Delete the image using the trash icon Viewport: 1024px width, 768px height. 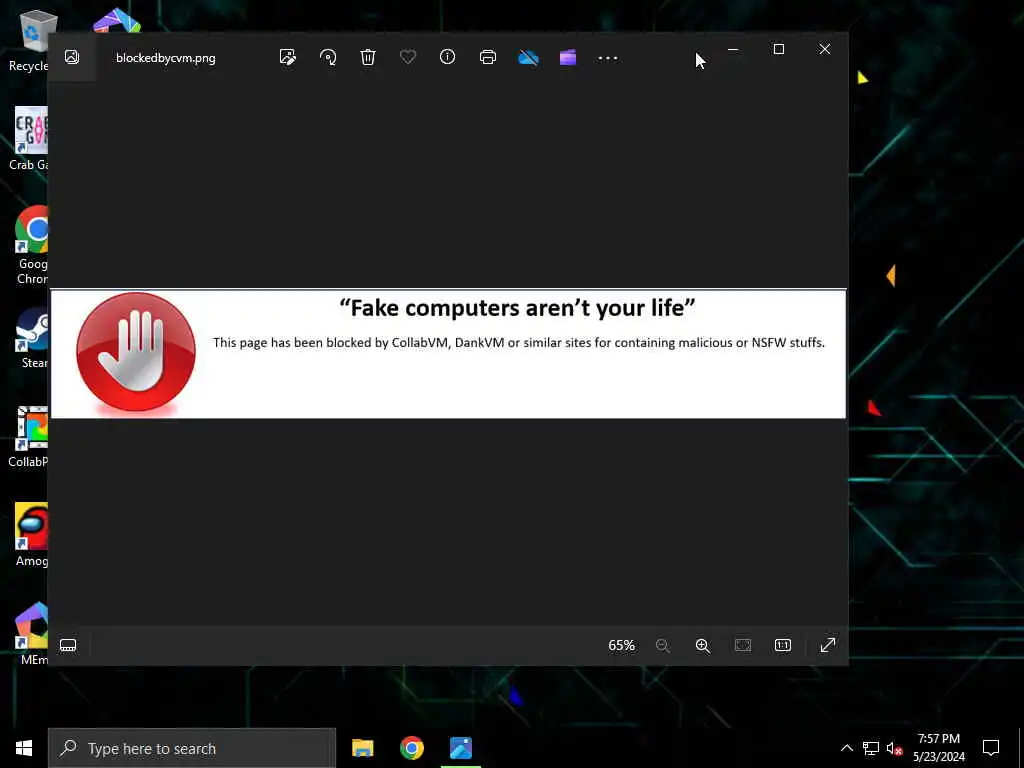click(368, 57)
